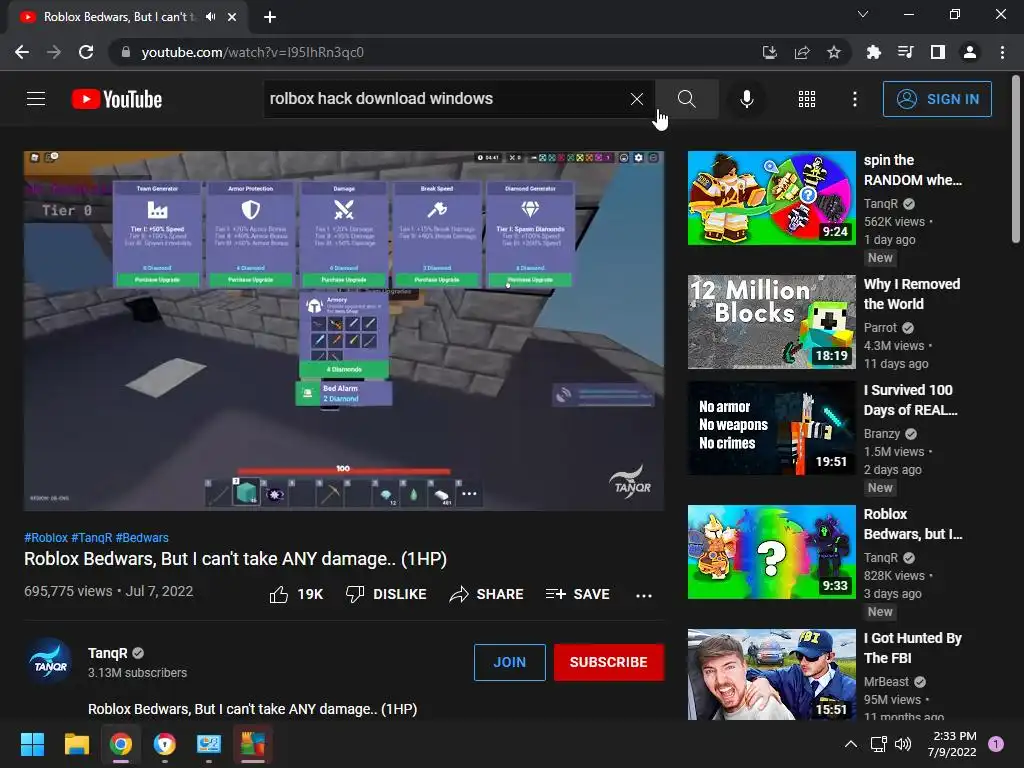Viewport: 1024px width, 768px height.
Task: Share this page icon in address bar
Action: point(802,52)
